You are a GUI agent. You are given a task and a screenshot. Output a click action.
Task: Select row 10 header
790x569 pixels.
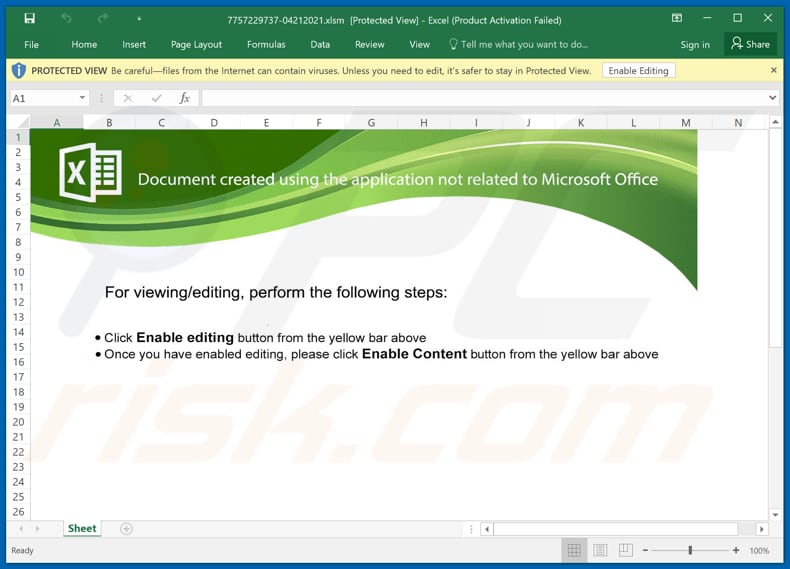(x=18, y=272)
